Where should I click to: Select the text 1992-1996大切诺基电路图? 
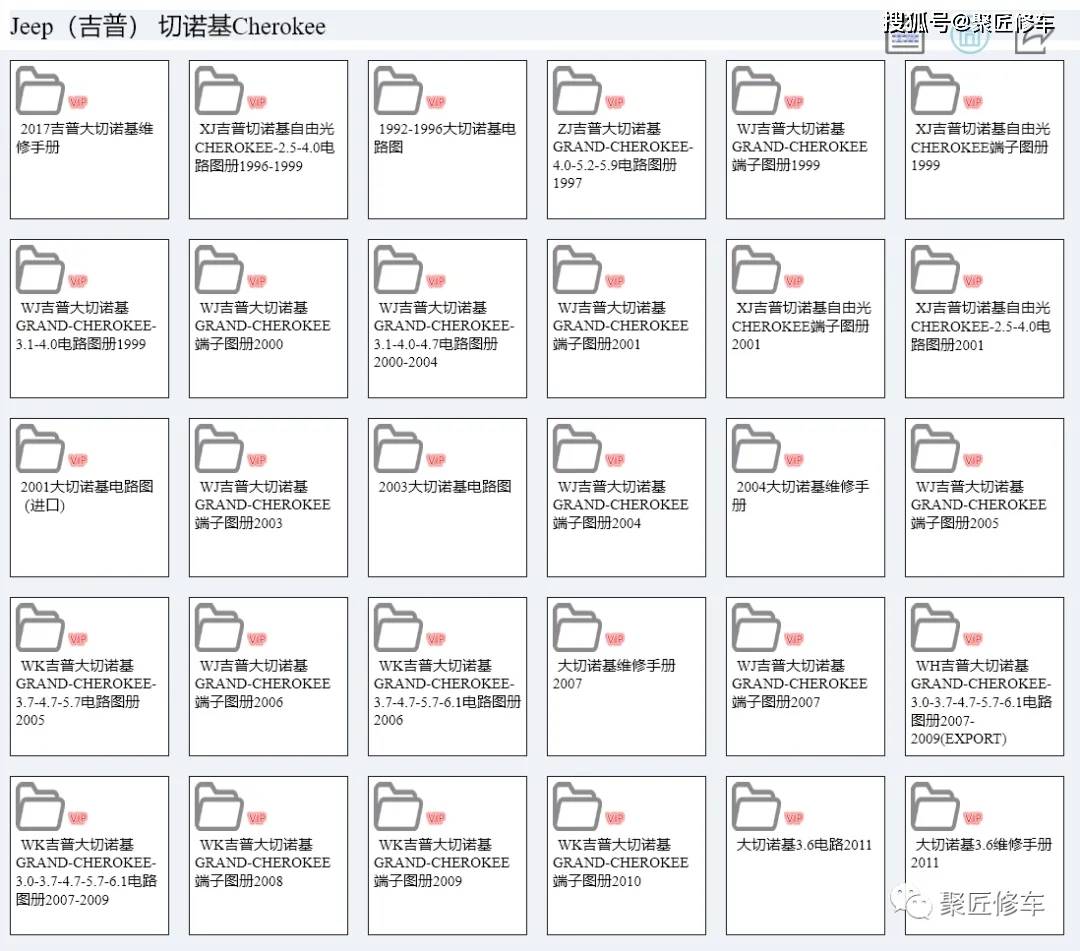[445, 138]
